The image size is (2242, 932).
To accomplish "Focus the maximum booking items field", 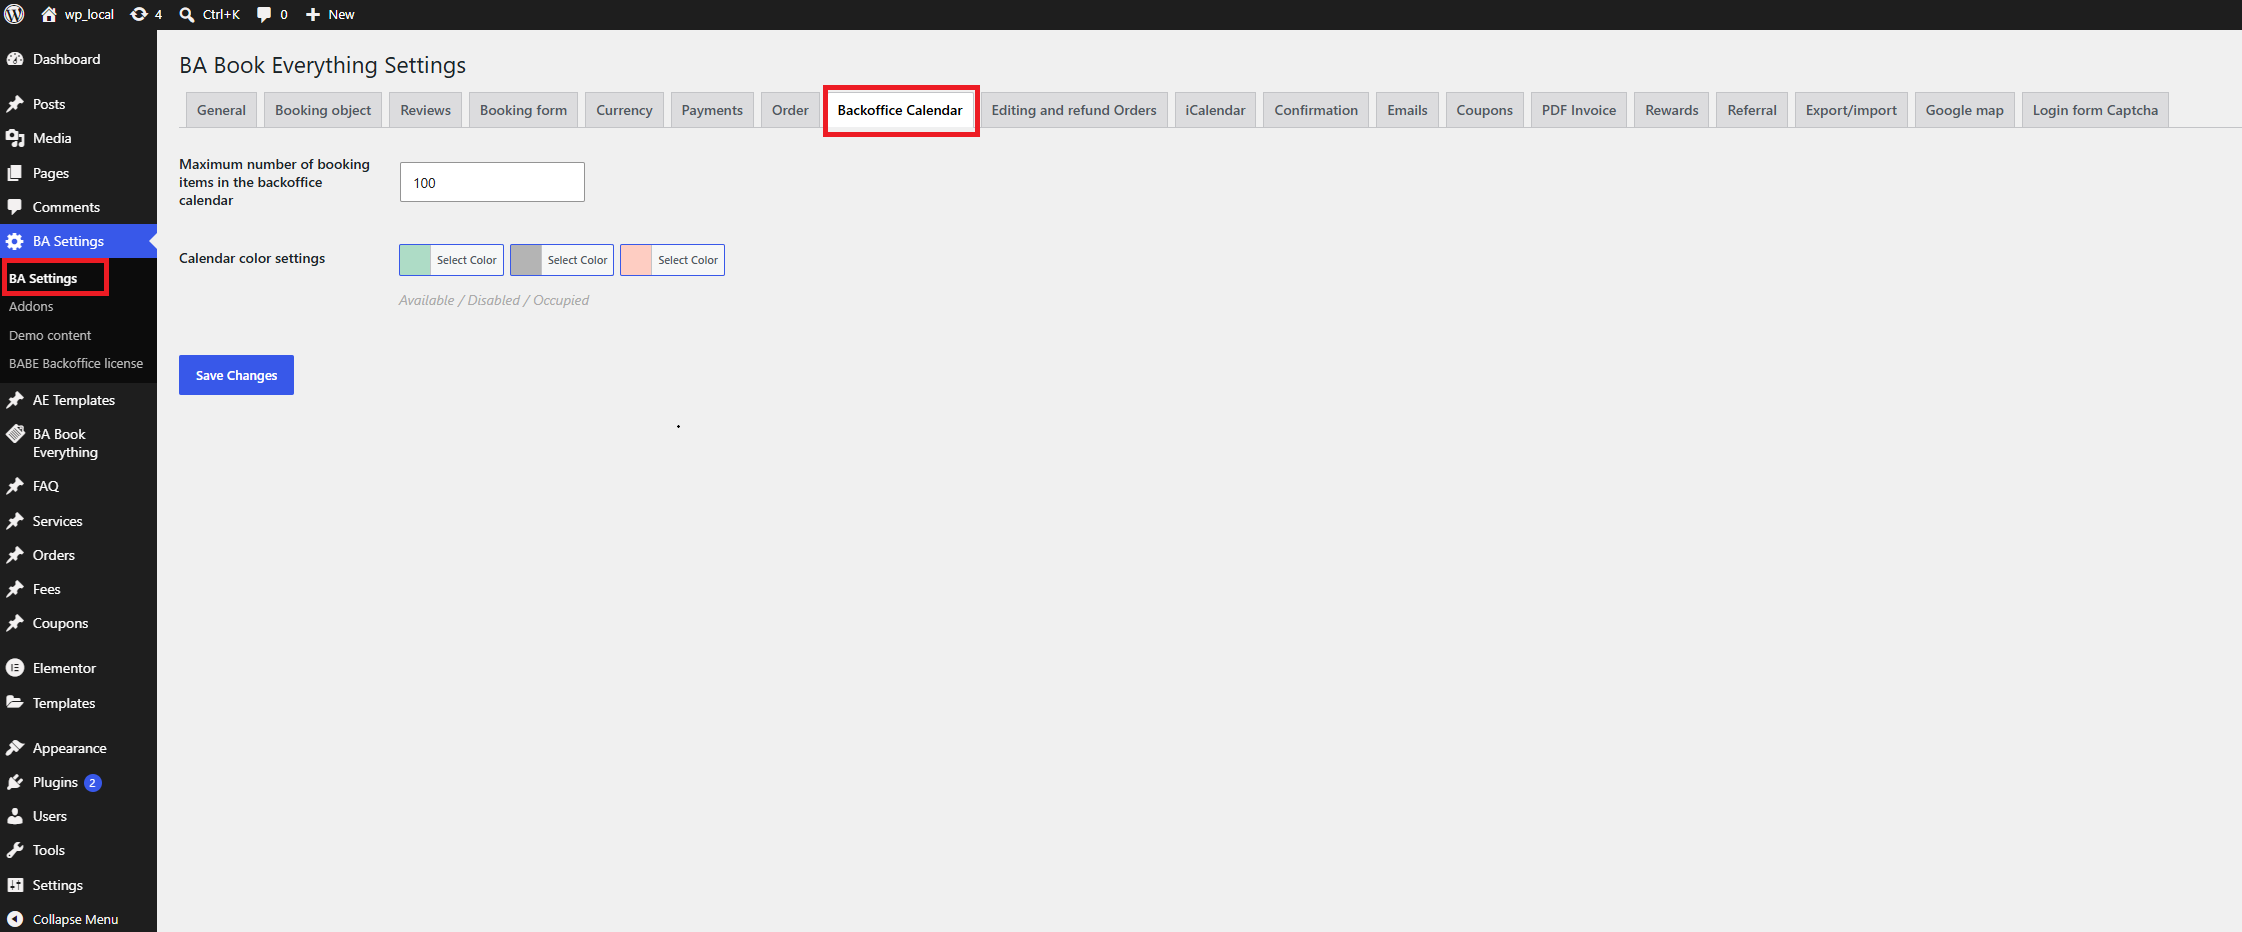I will click(x=492, y=182).
